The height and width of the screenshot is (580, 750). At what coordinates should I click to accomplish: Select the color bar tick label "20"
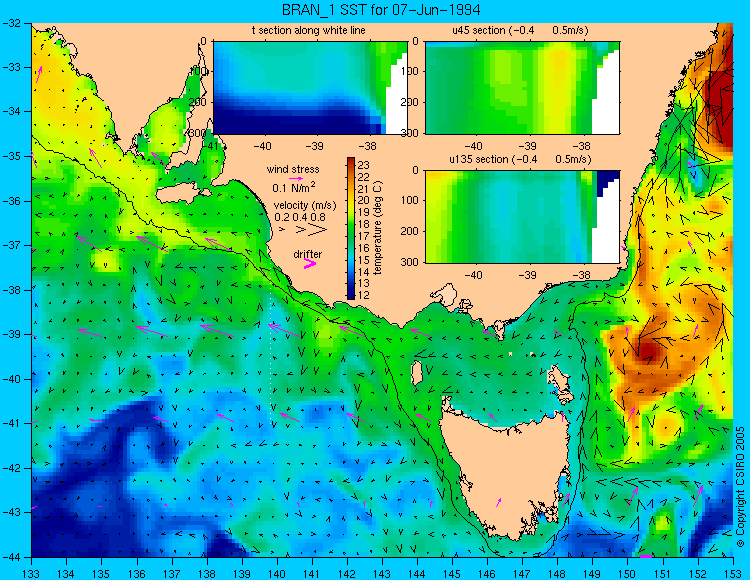coord(364,201)
